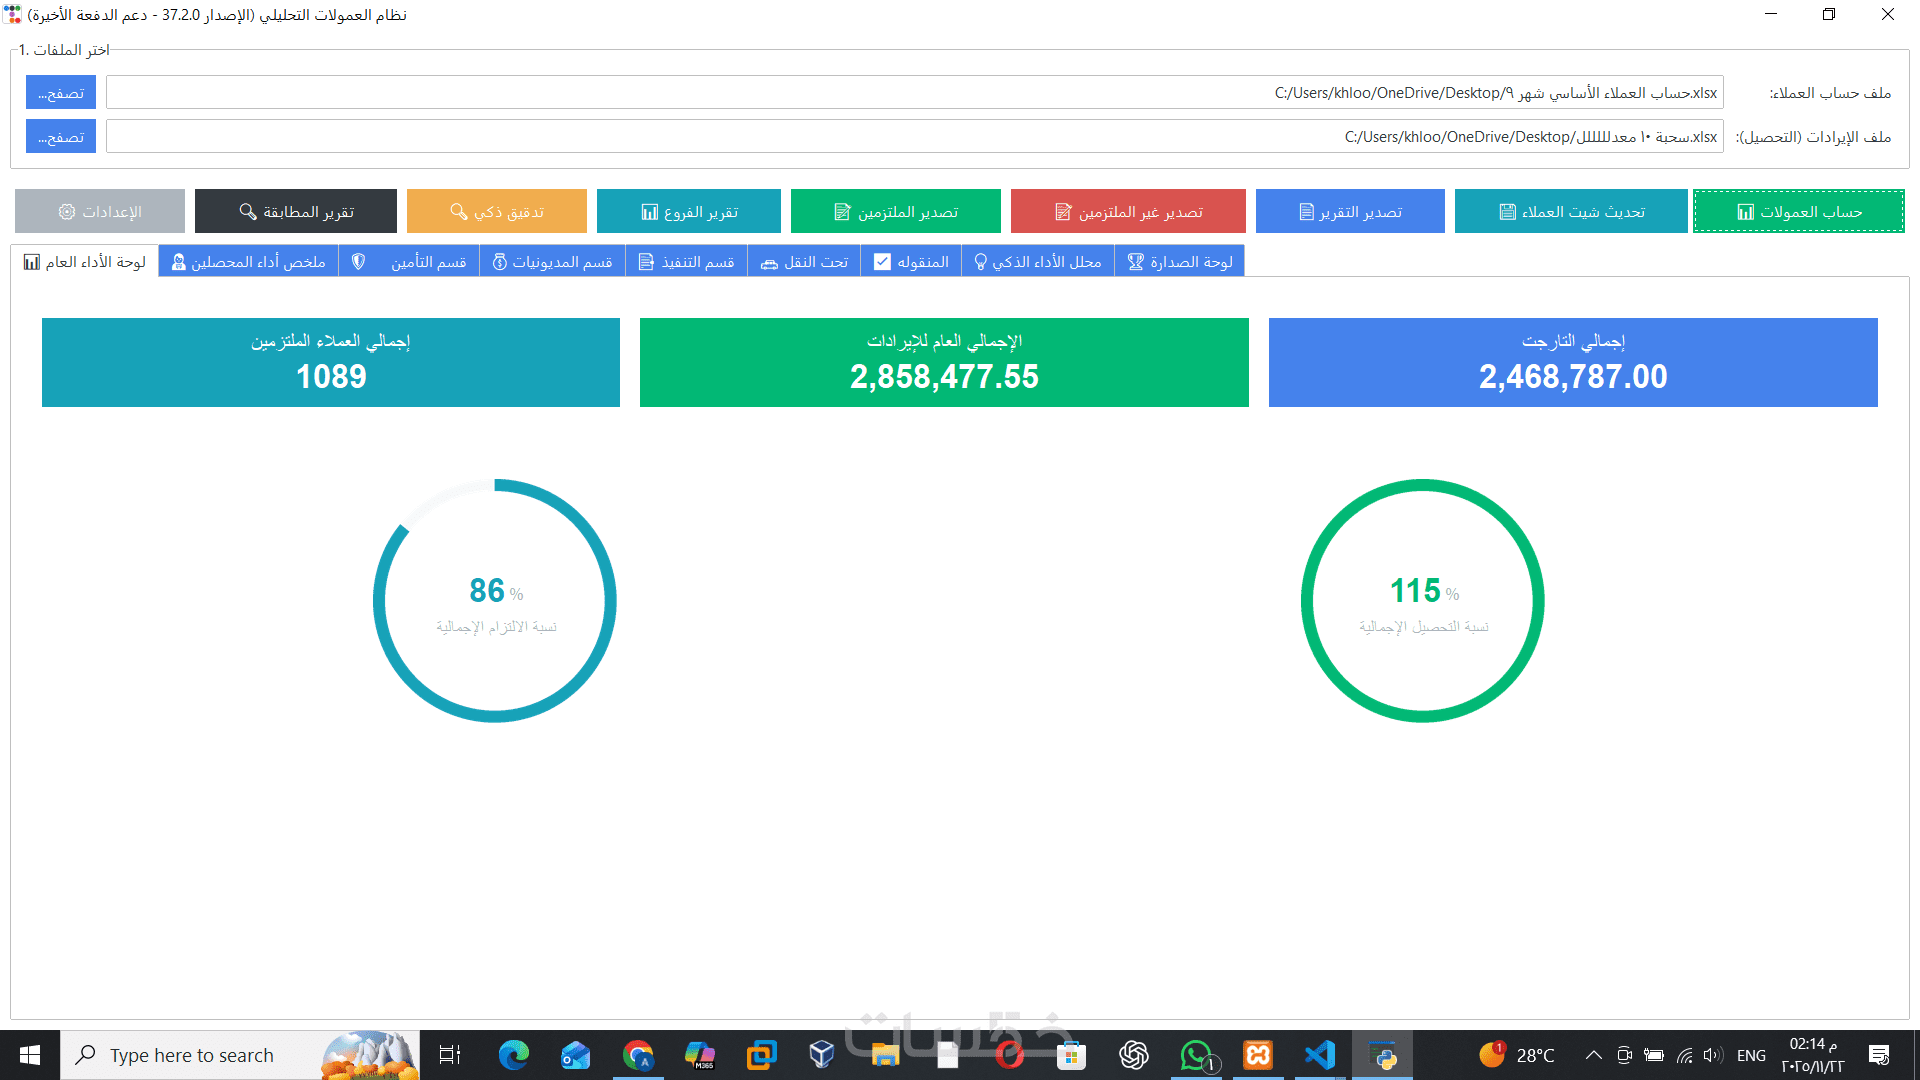Open تقرير المطابقة matching report
This screenshot has width=1920, height=1080.
[x=296, y=211]
